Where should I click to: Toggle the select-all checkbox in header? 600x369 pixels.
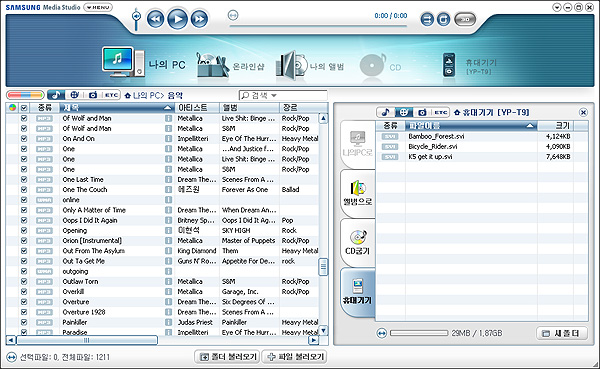(x=24, y=108)
